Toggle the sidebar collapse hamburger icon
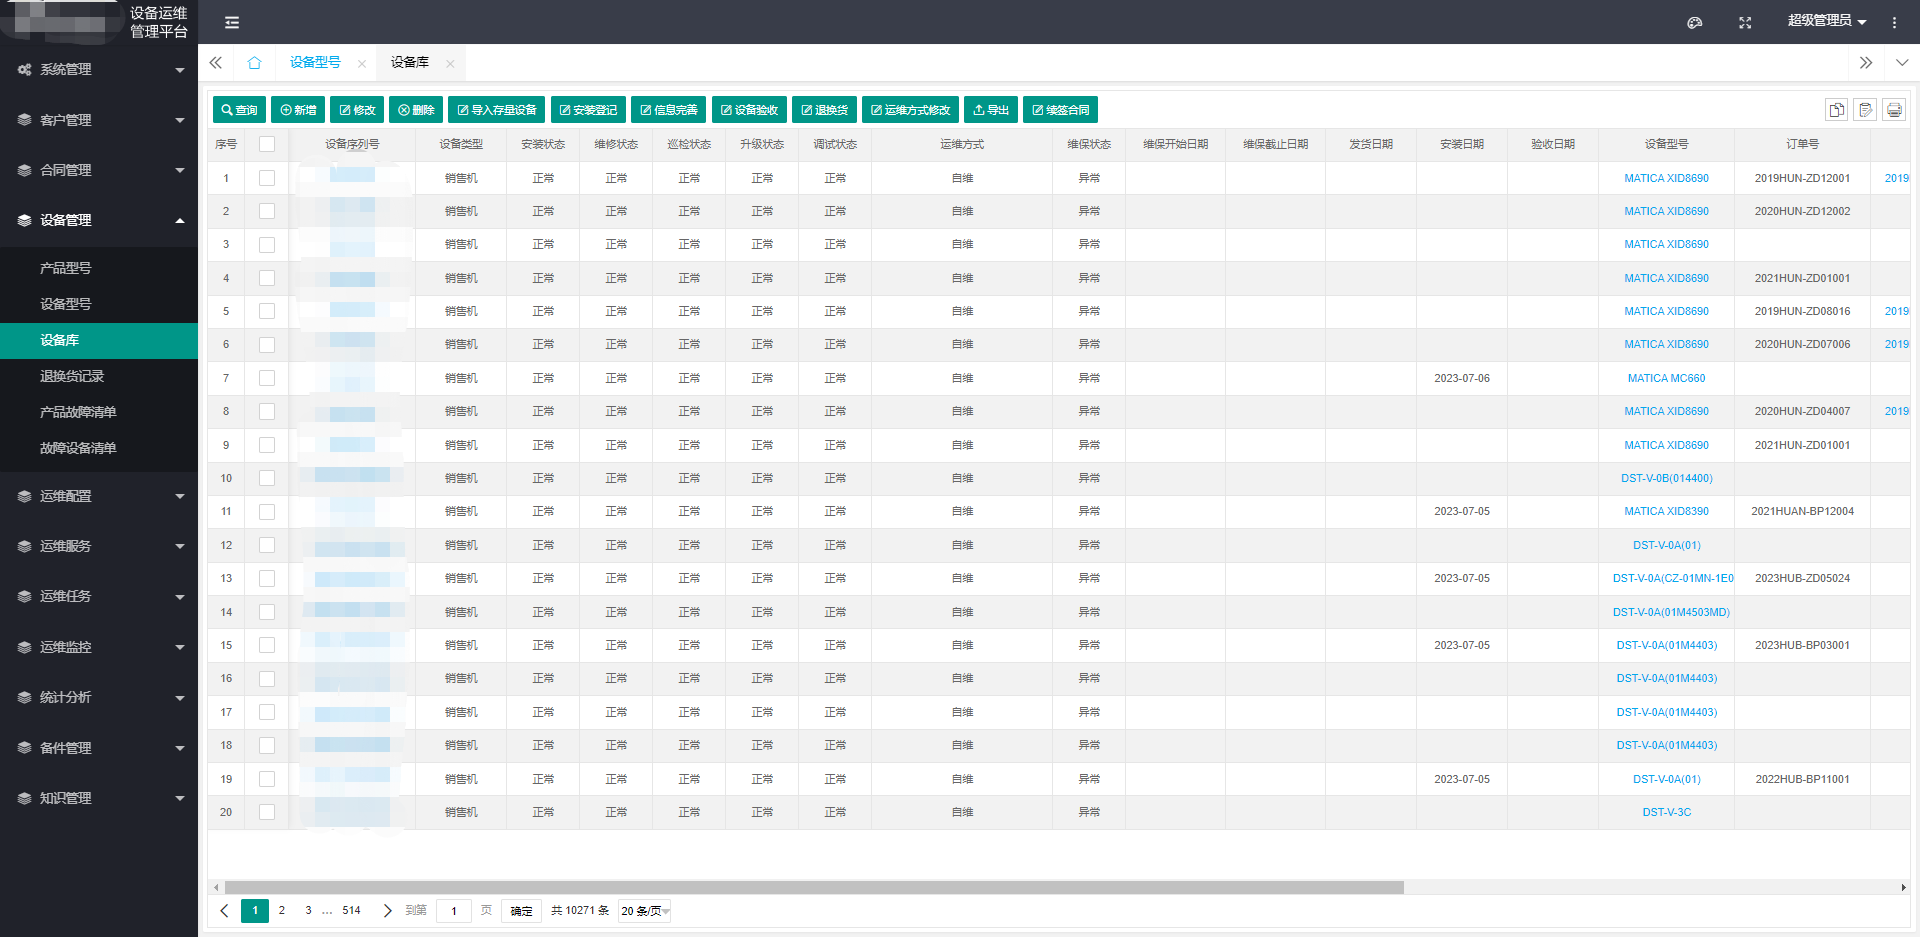Screen dimensions: 1920x937 tap(232, 22)
